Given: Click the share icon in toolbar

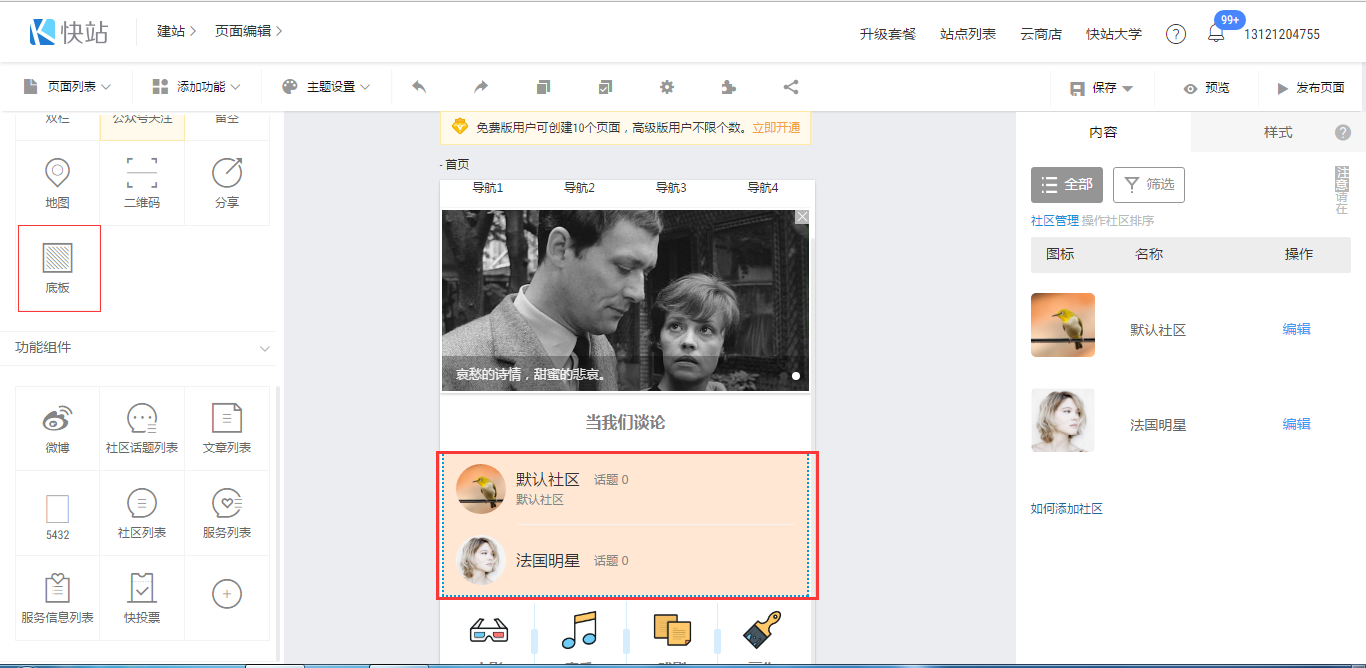Looking at the screenshot, I should point(791,87).
